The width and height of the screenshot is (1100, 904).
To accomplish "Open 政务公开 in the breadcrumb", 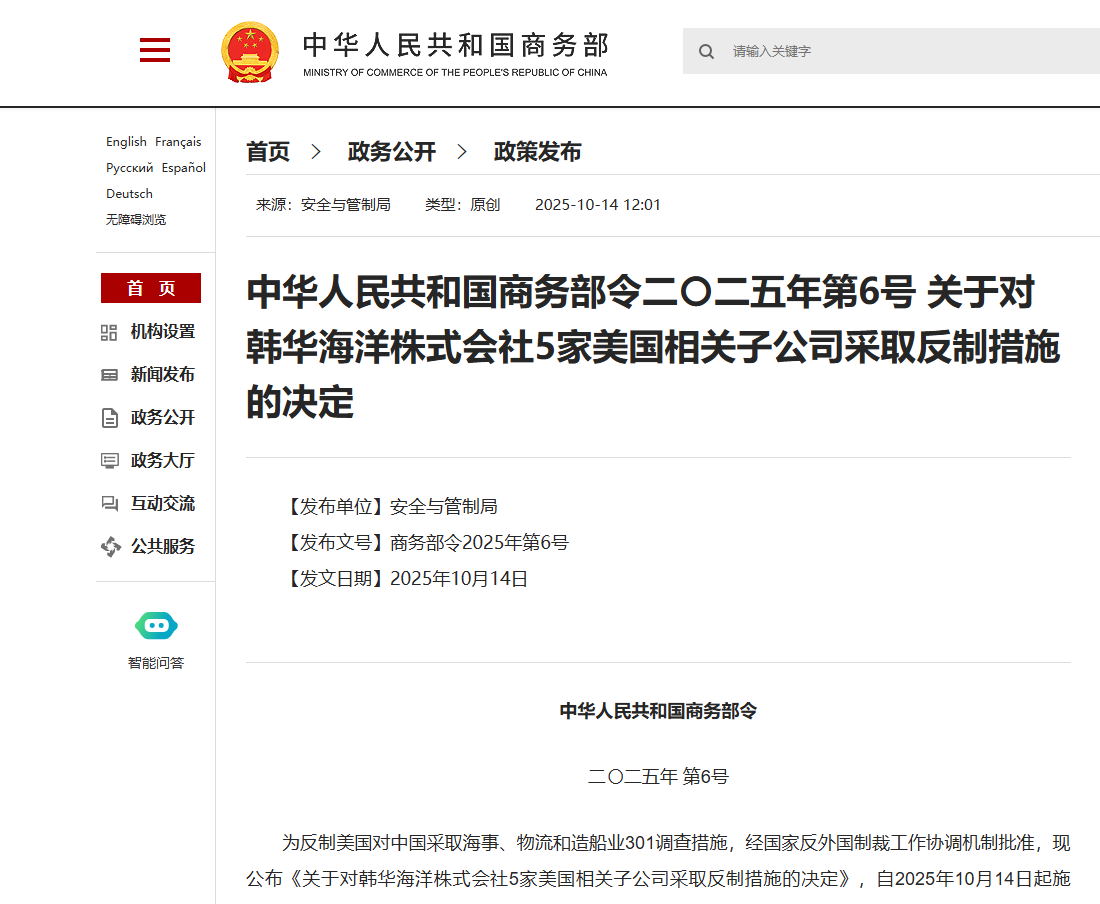I will click(392, 152).
